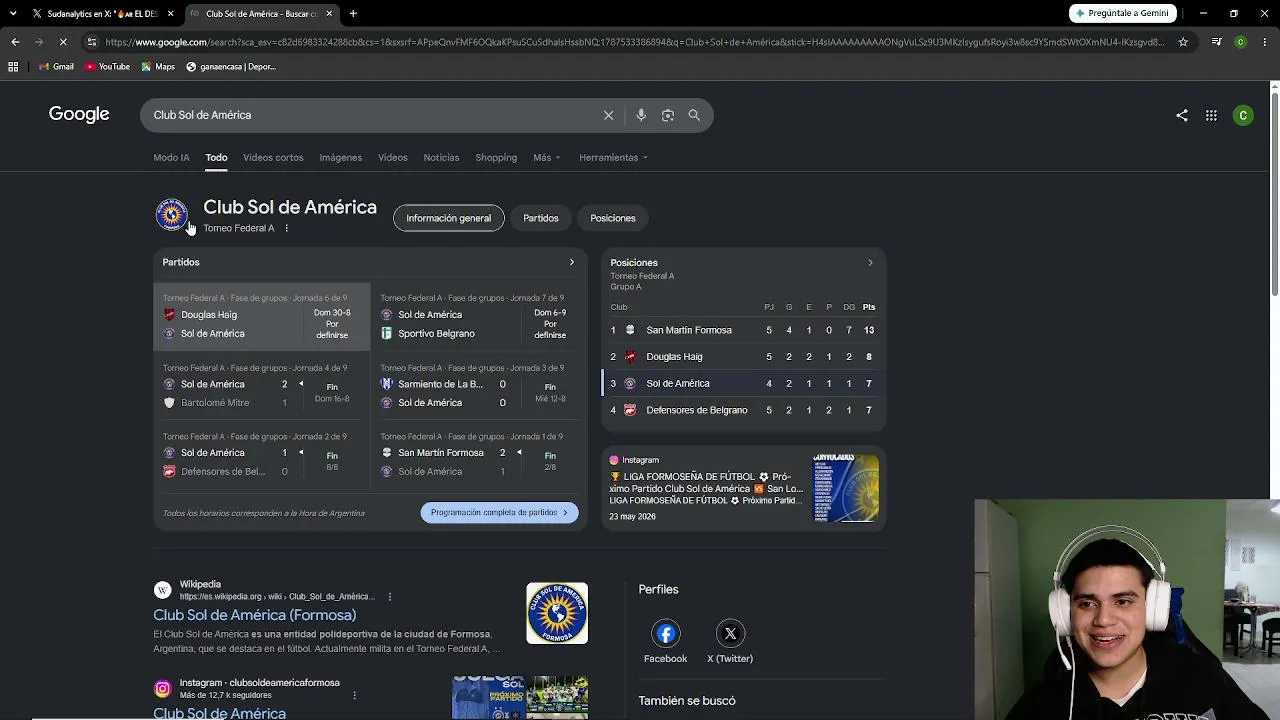The height and width of the screenshot is (720, 1280).
Task: Open the Facebook profile icon
Action: tap(665, 633)
